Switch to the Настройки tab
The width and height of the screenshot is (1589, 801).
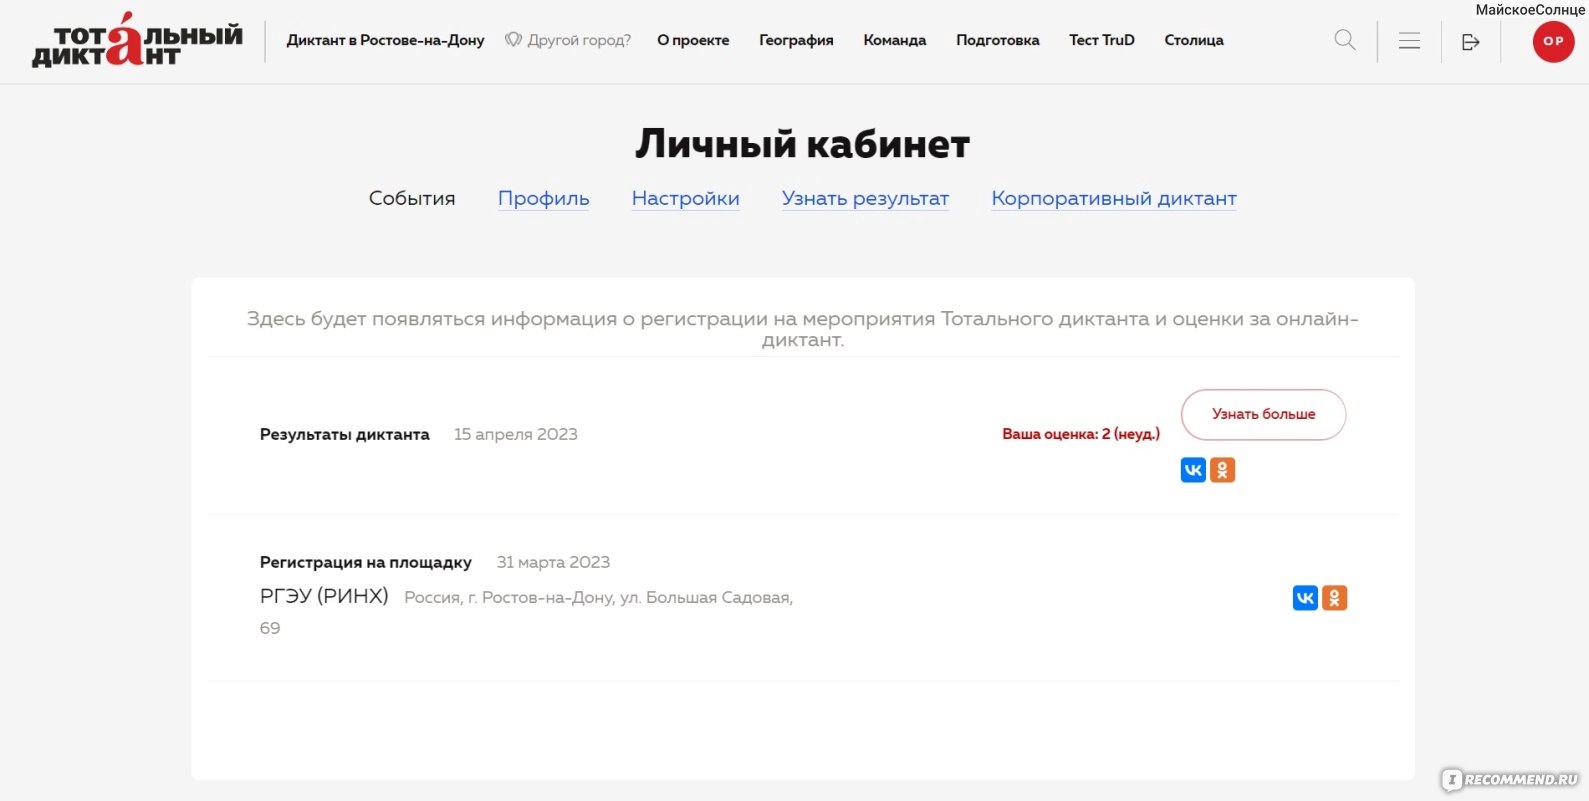[686, 198]
